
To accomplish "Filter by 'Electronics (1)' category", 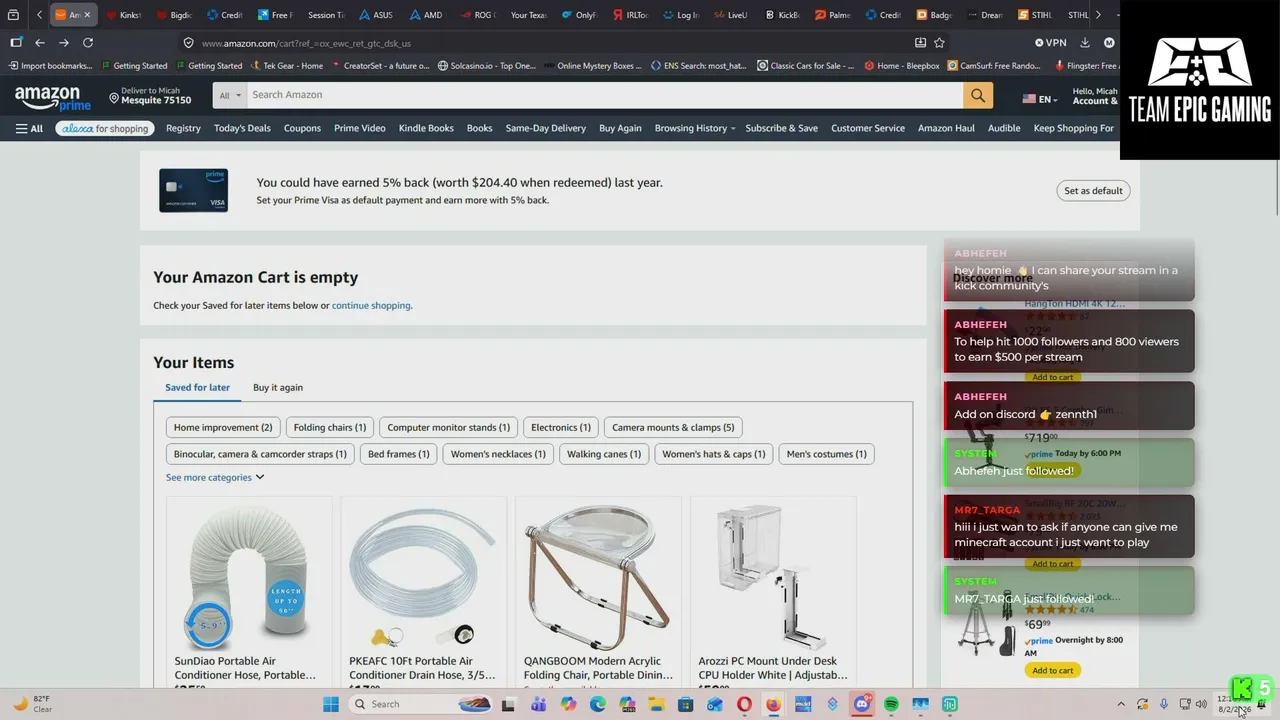I will (x=561, y=427).
